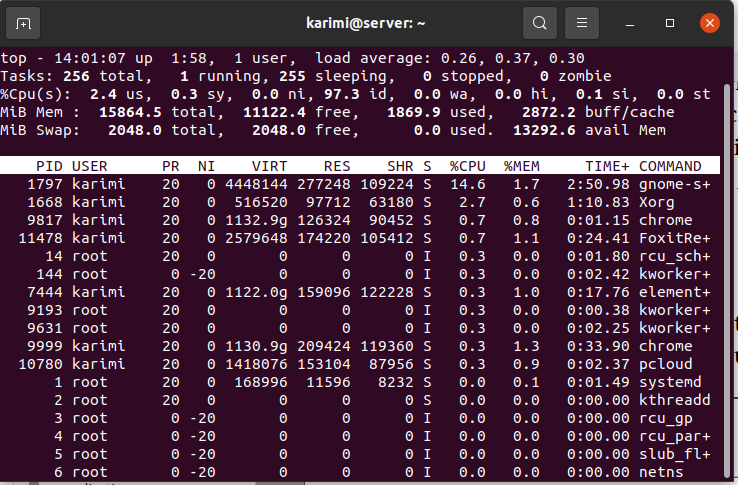Maximize the terminal window
The height and width of the screenshot is (485, 738).
coord(670,23)
